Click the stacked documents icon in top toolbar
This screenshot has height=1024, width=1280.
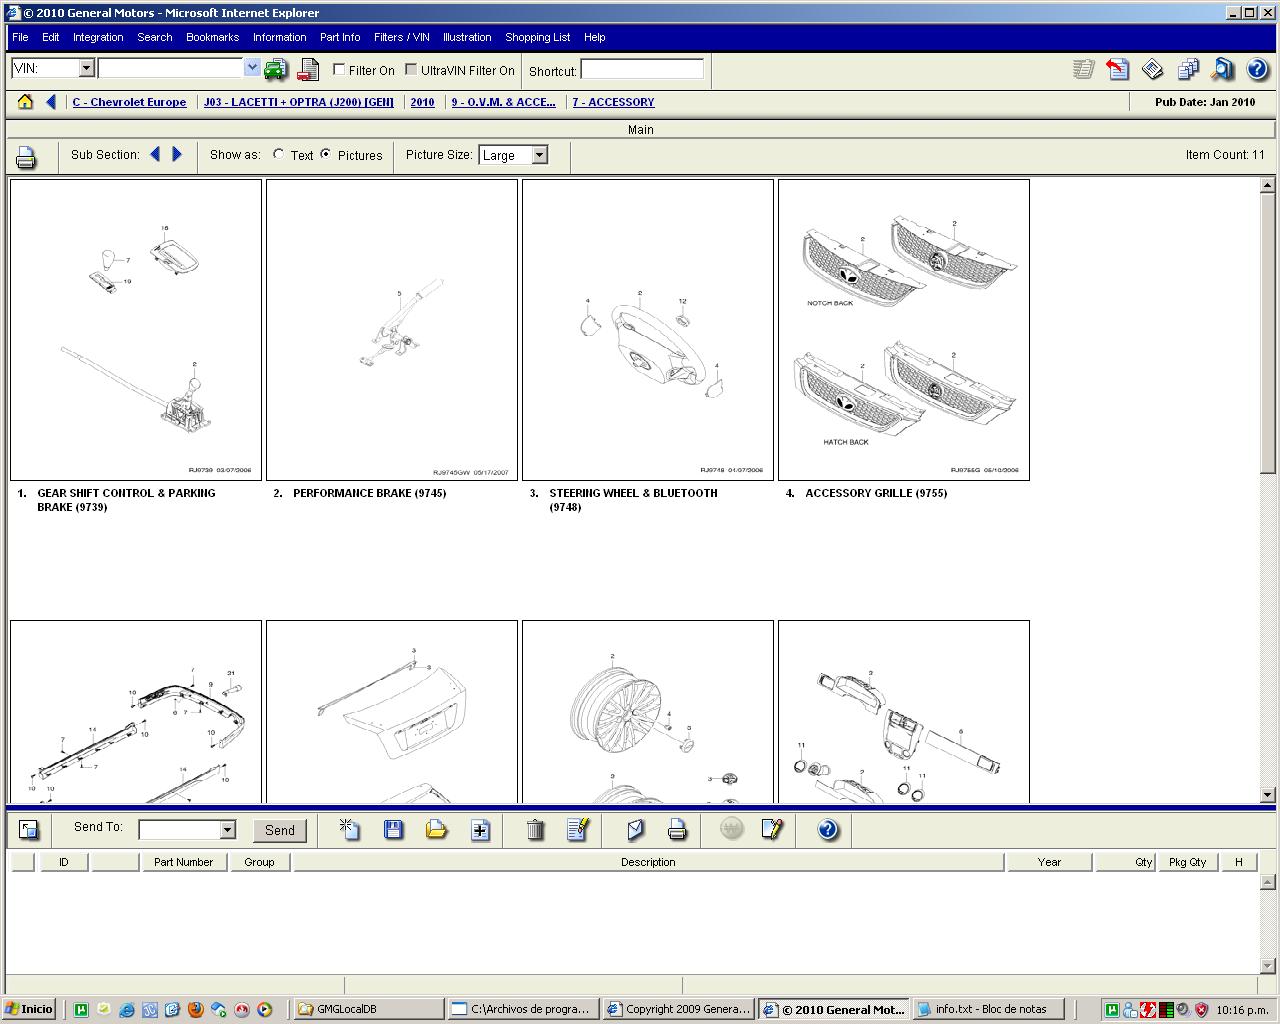1188,69
